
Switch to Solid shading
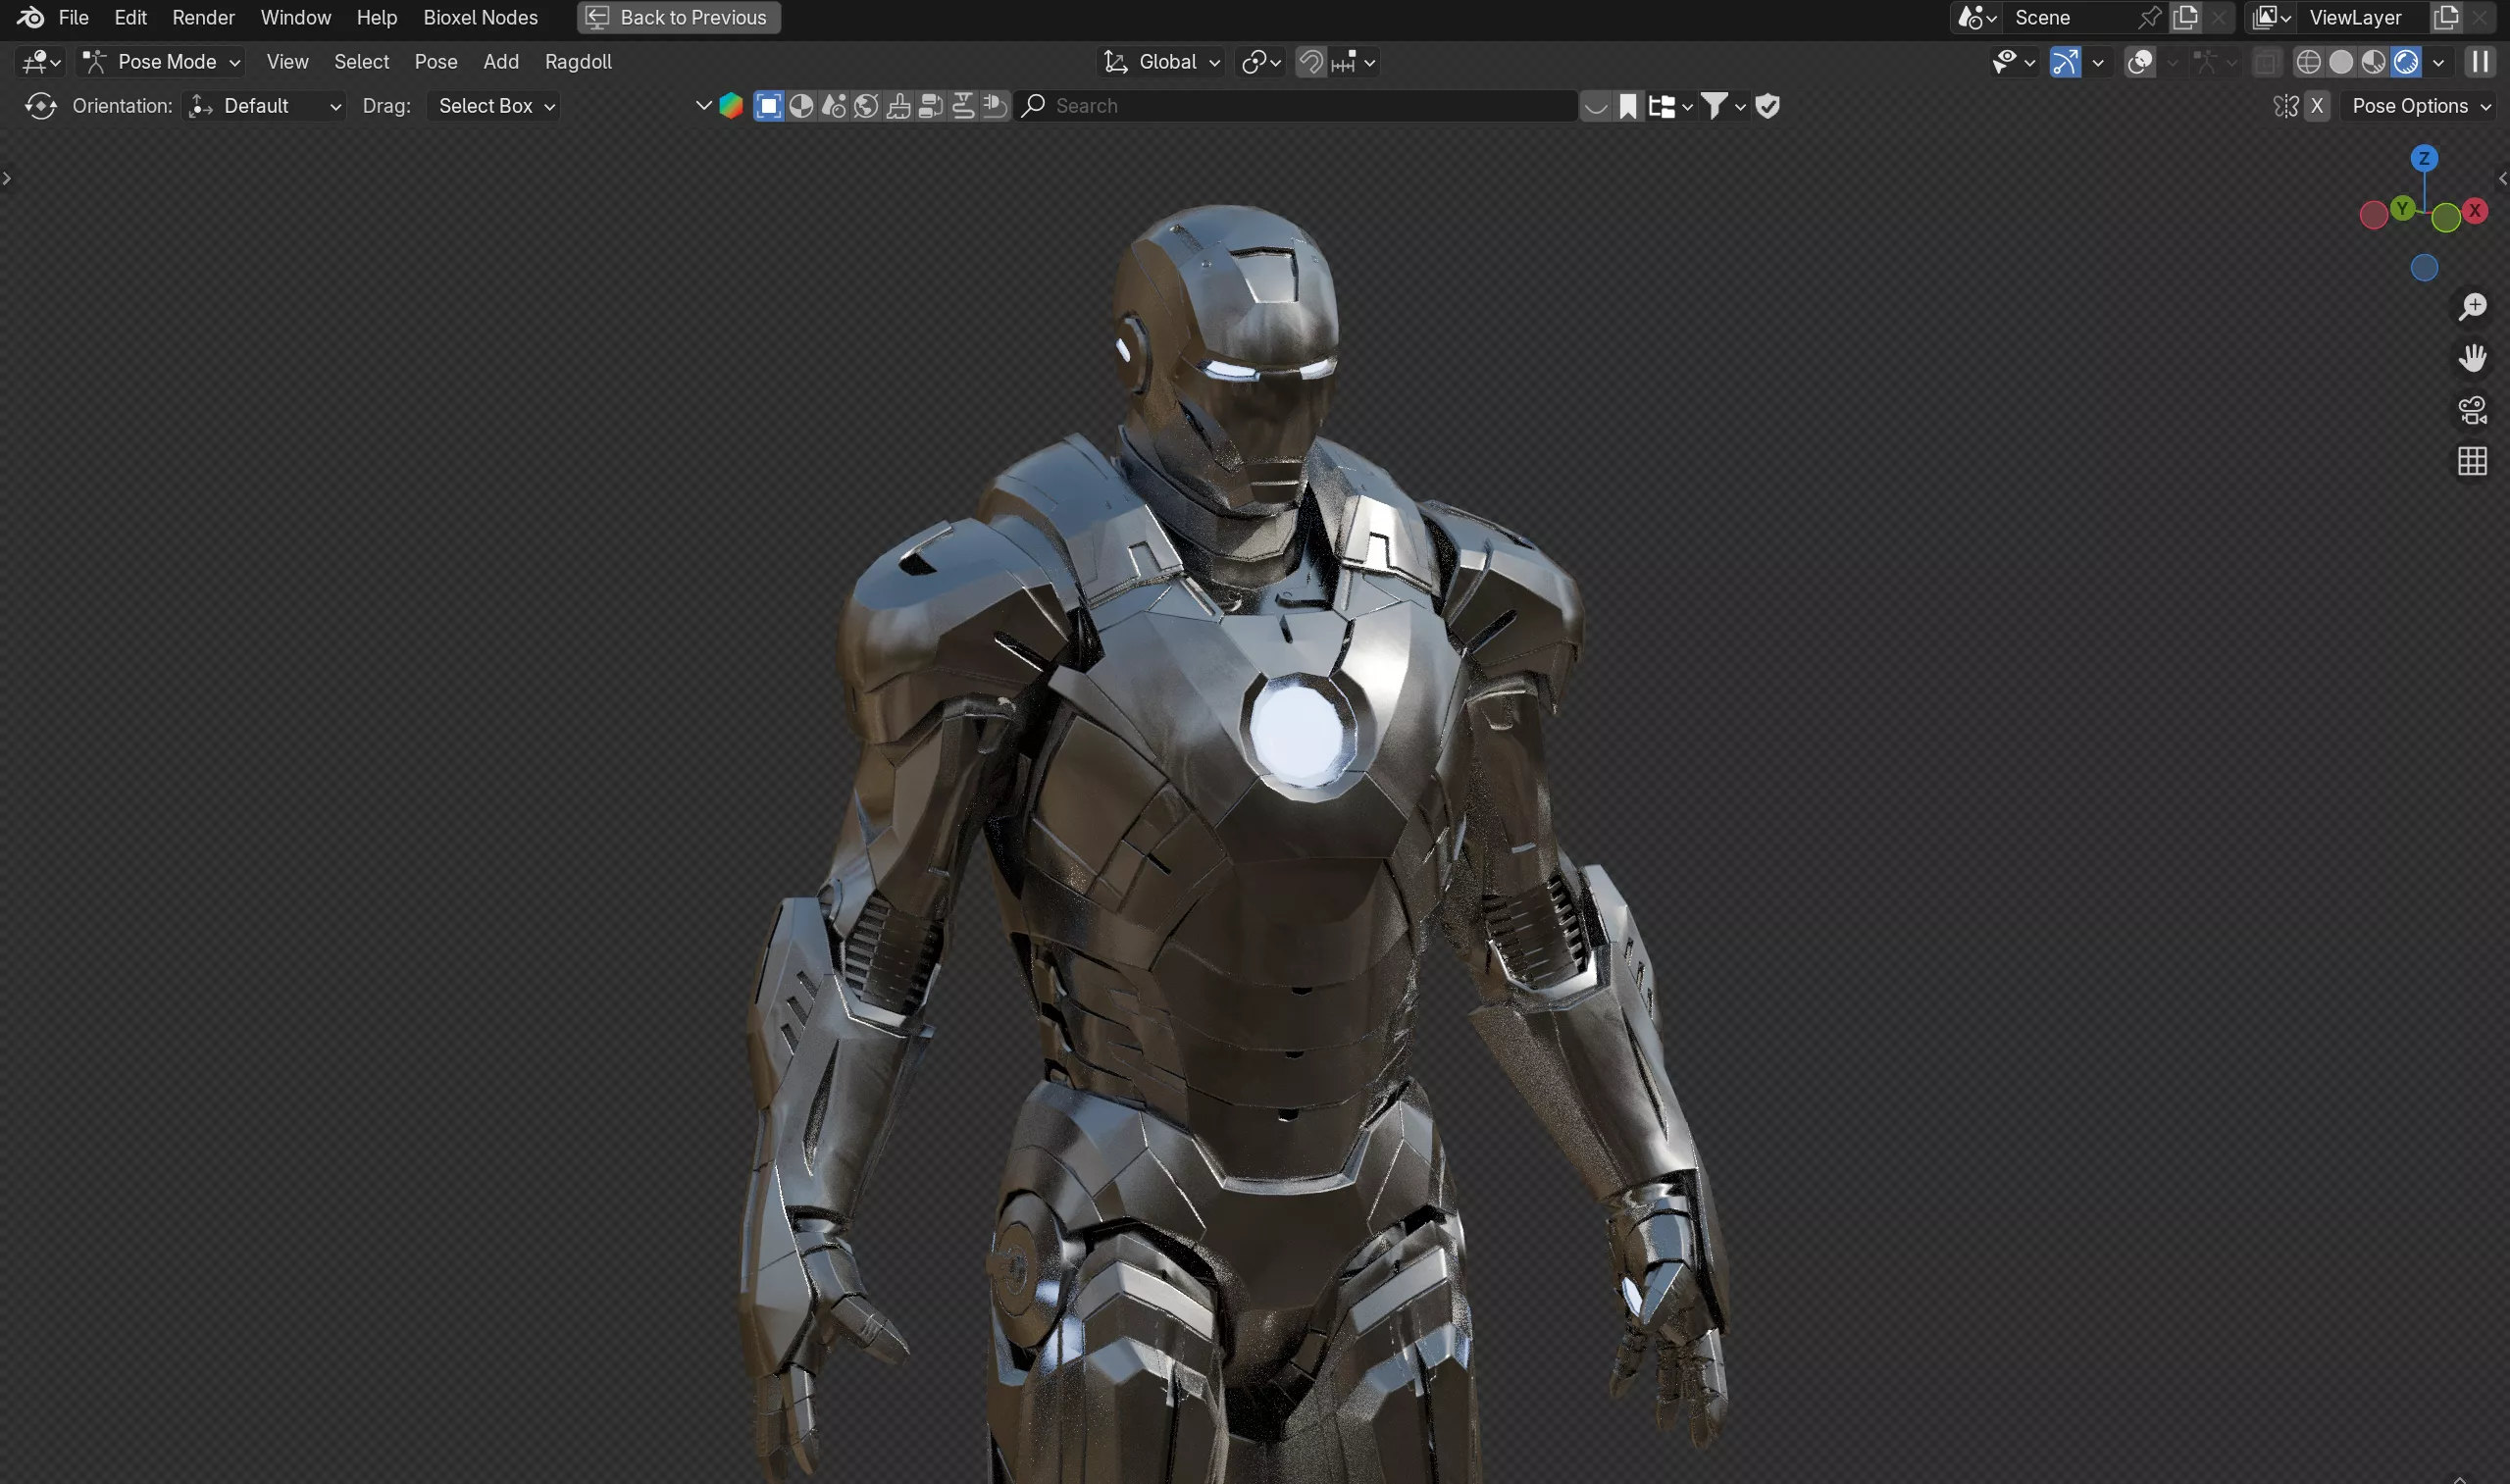click(x=2340, y=62)
